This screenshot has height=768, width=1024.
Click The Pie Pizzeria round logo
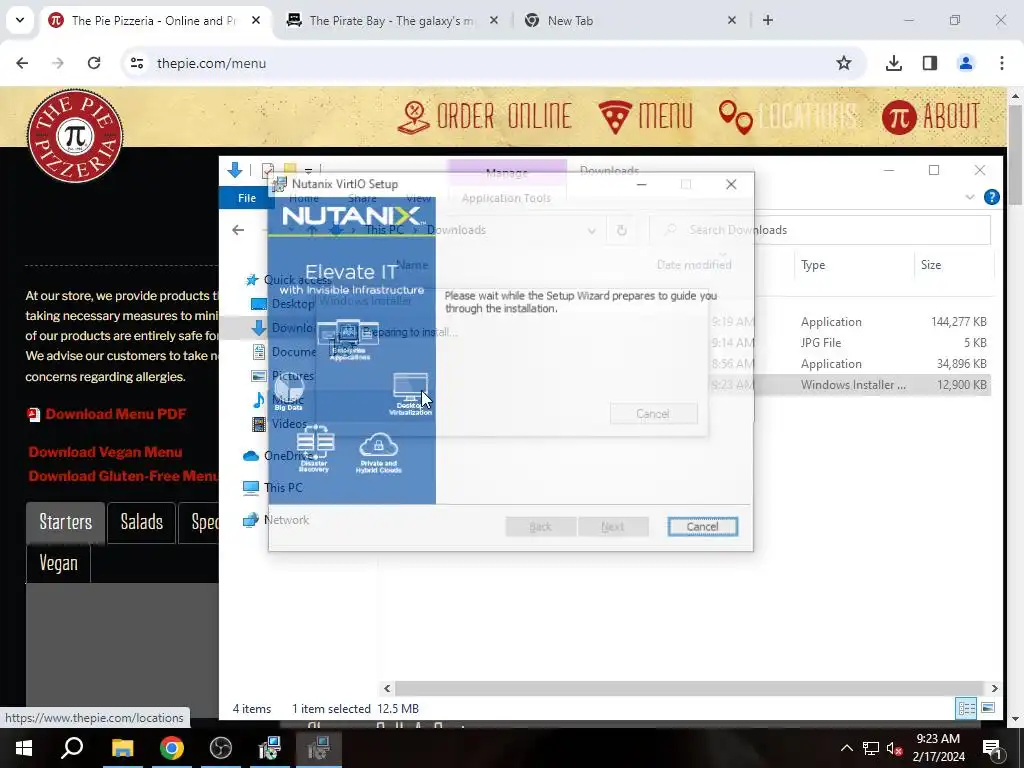tap(75, 136)
